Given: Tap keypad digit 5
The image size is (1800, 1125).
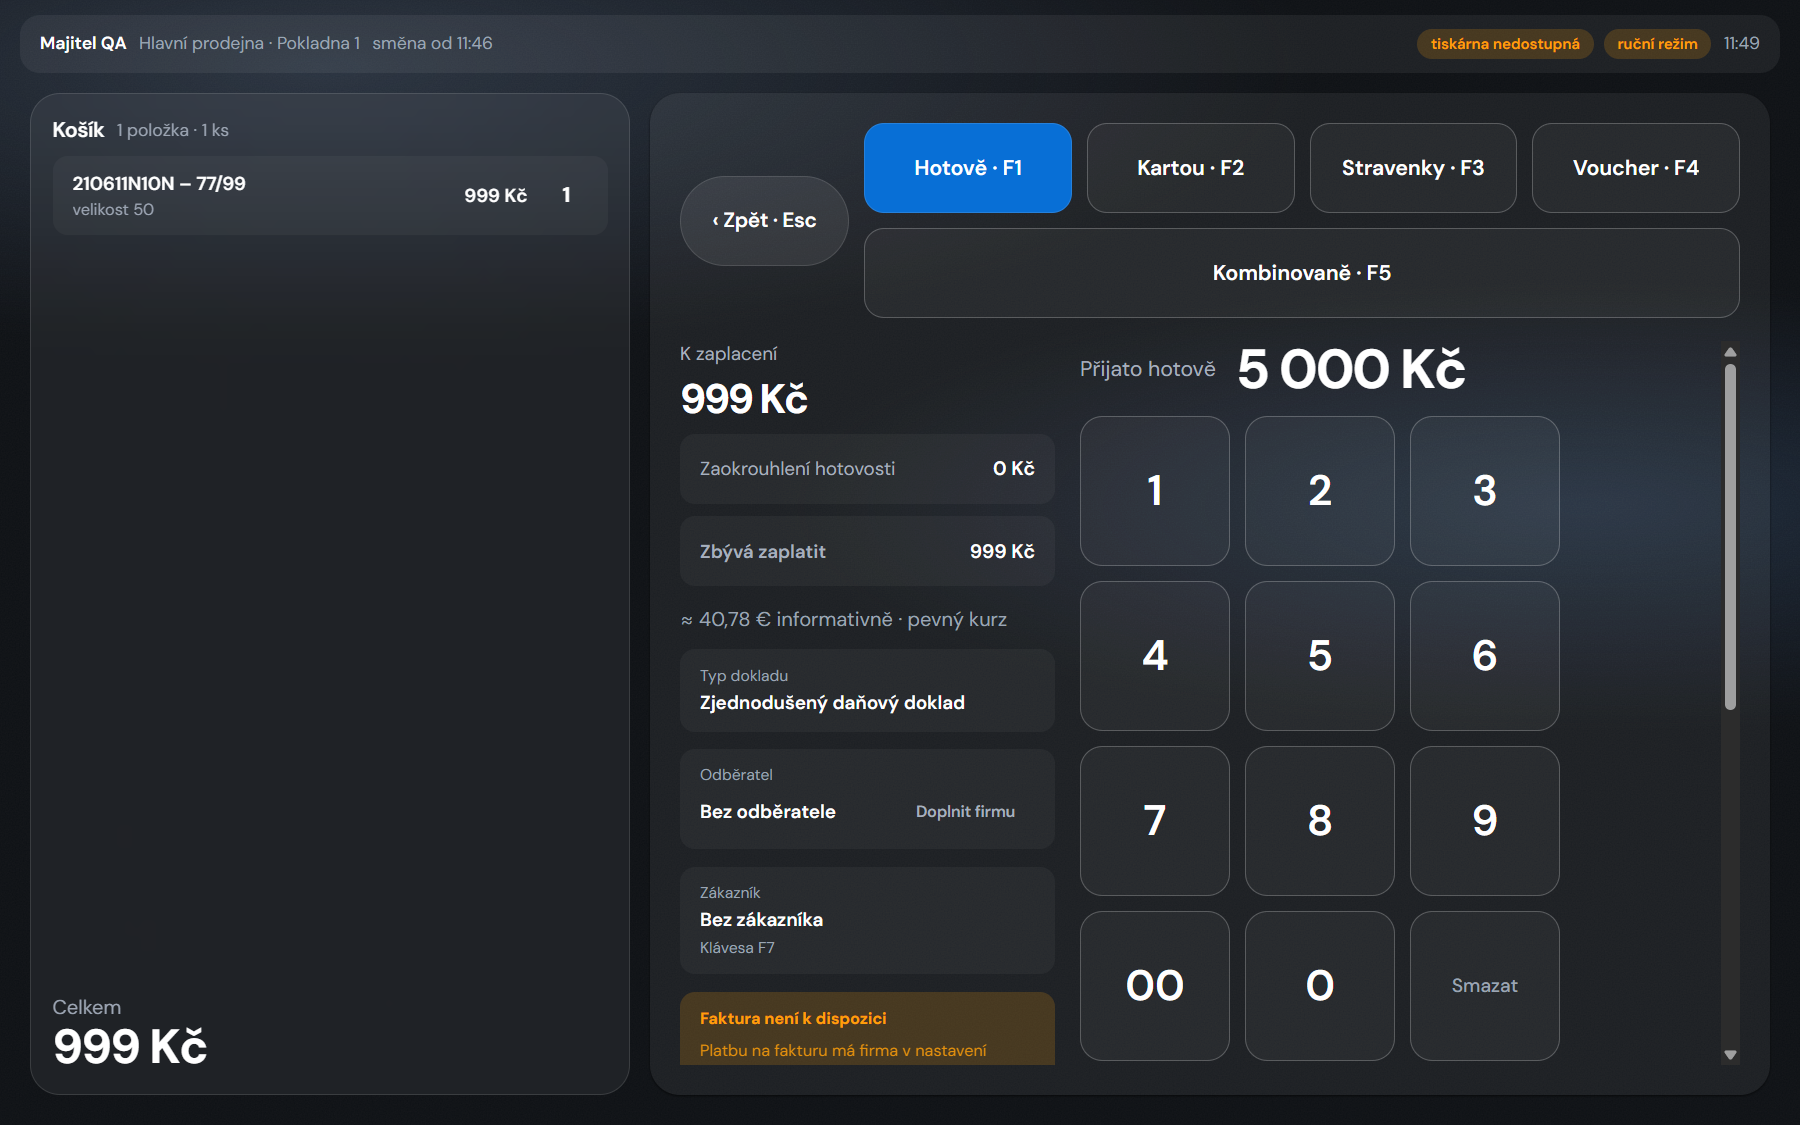Looking at the screenshot, I should [1320, 656].
